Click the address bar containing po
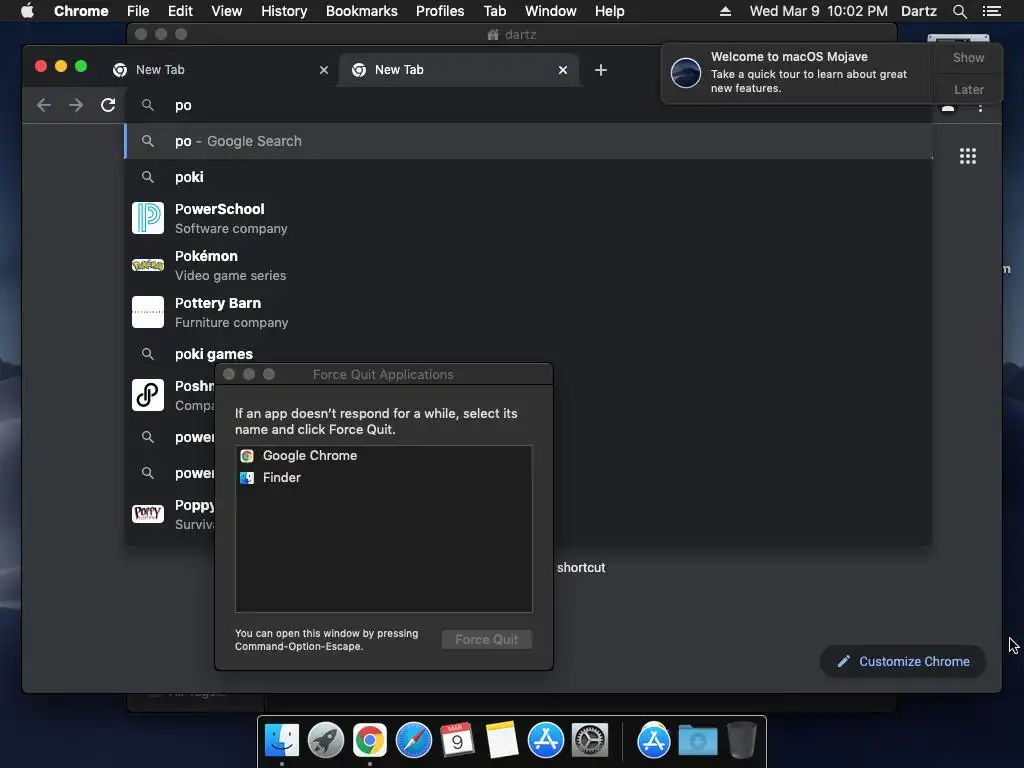The width and height of the screenshot is (1024, 768). (528, 105)
